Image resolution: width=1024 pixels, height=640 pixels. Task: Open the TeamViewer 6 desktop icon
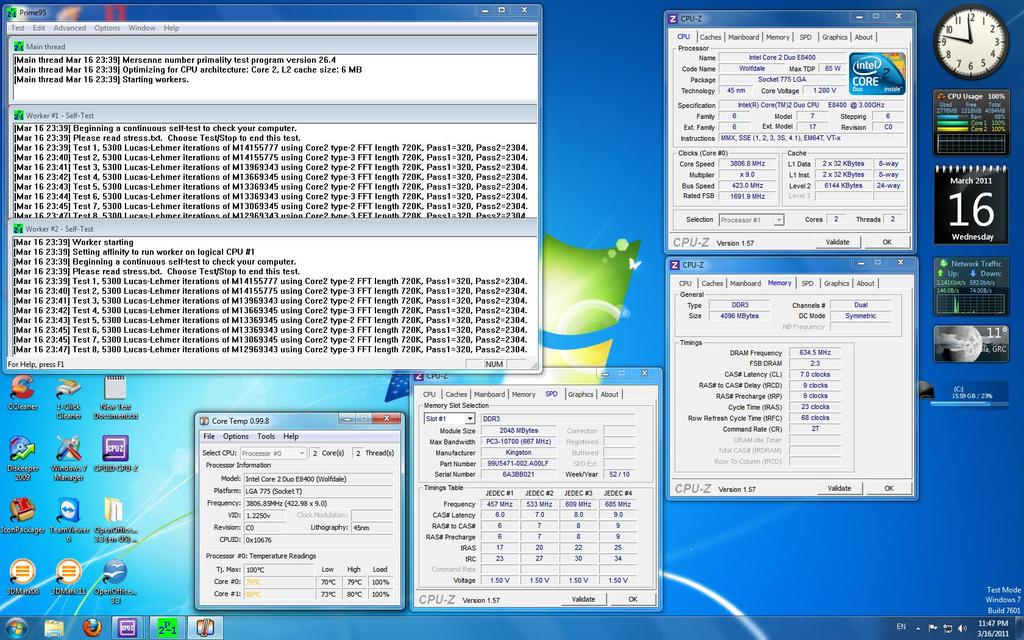click(x=69, y=520)
